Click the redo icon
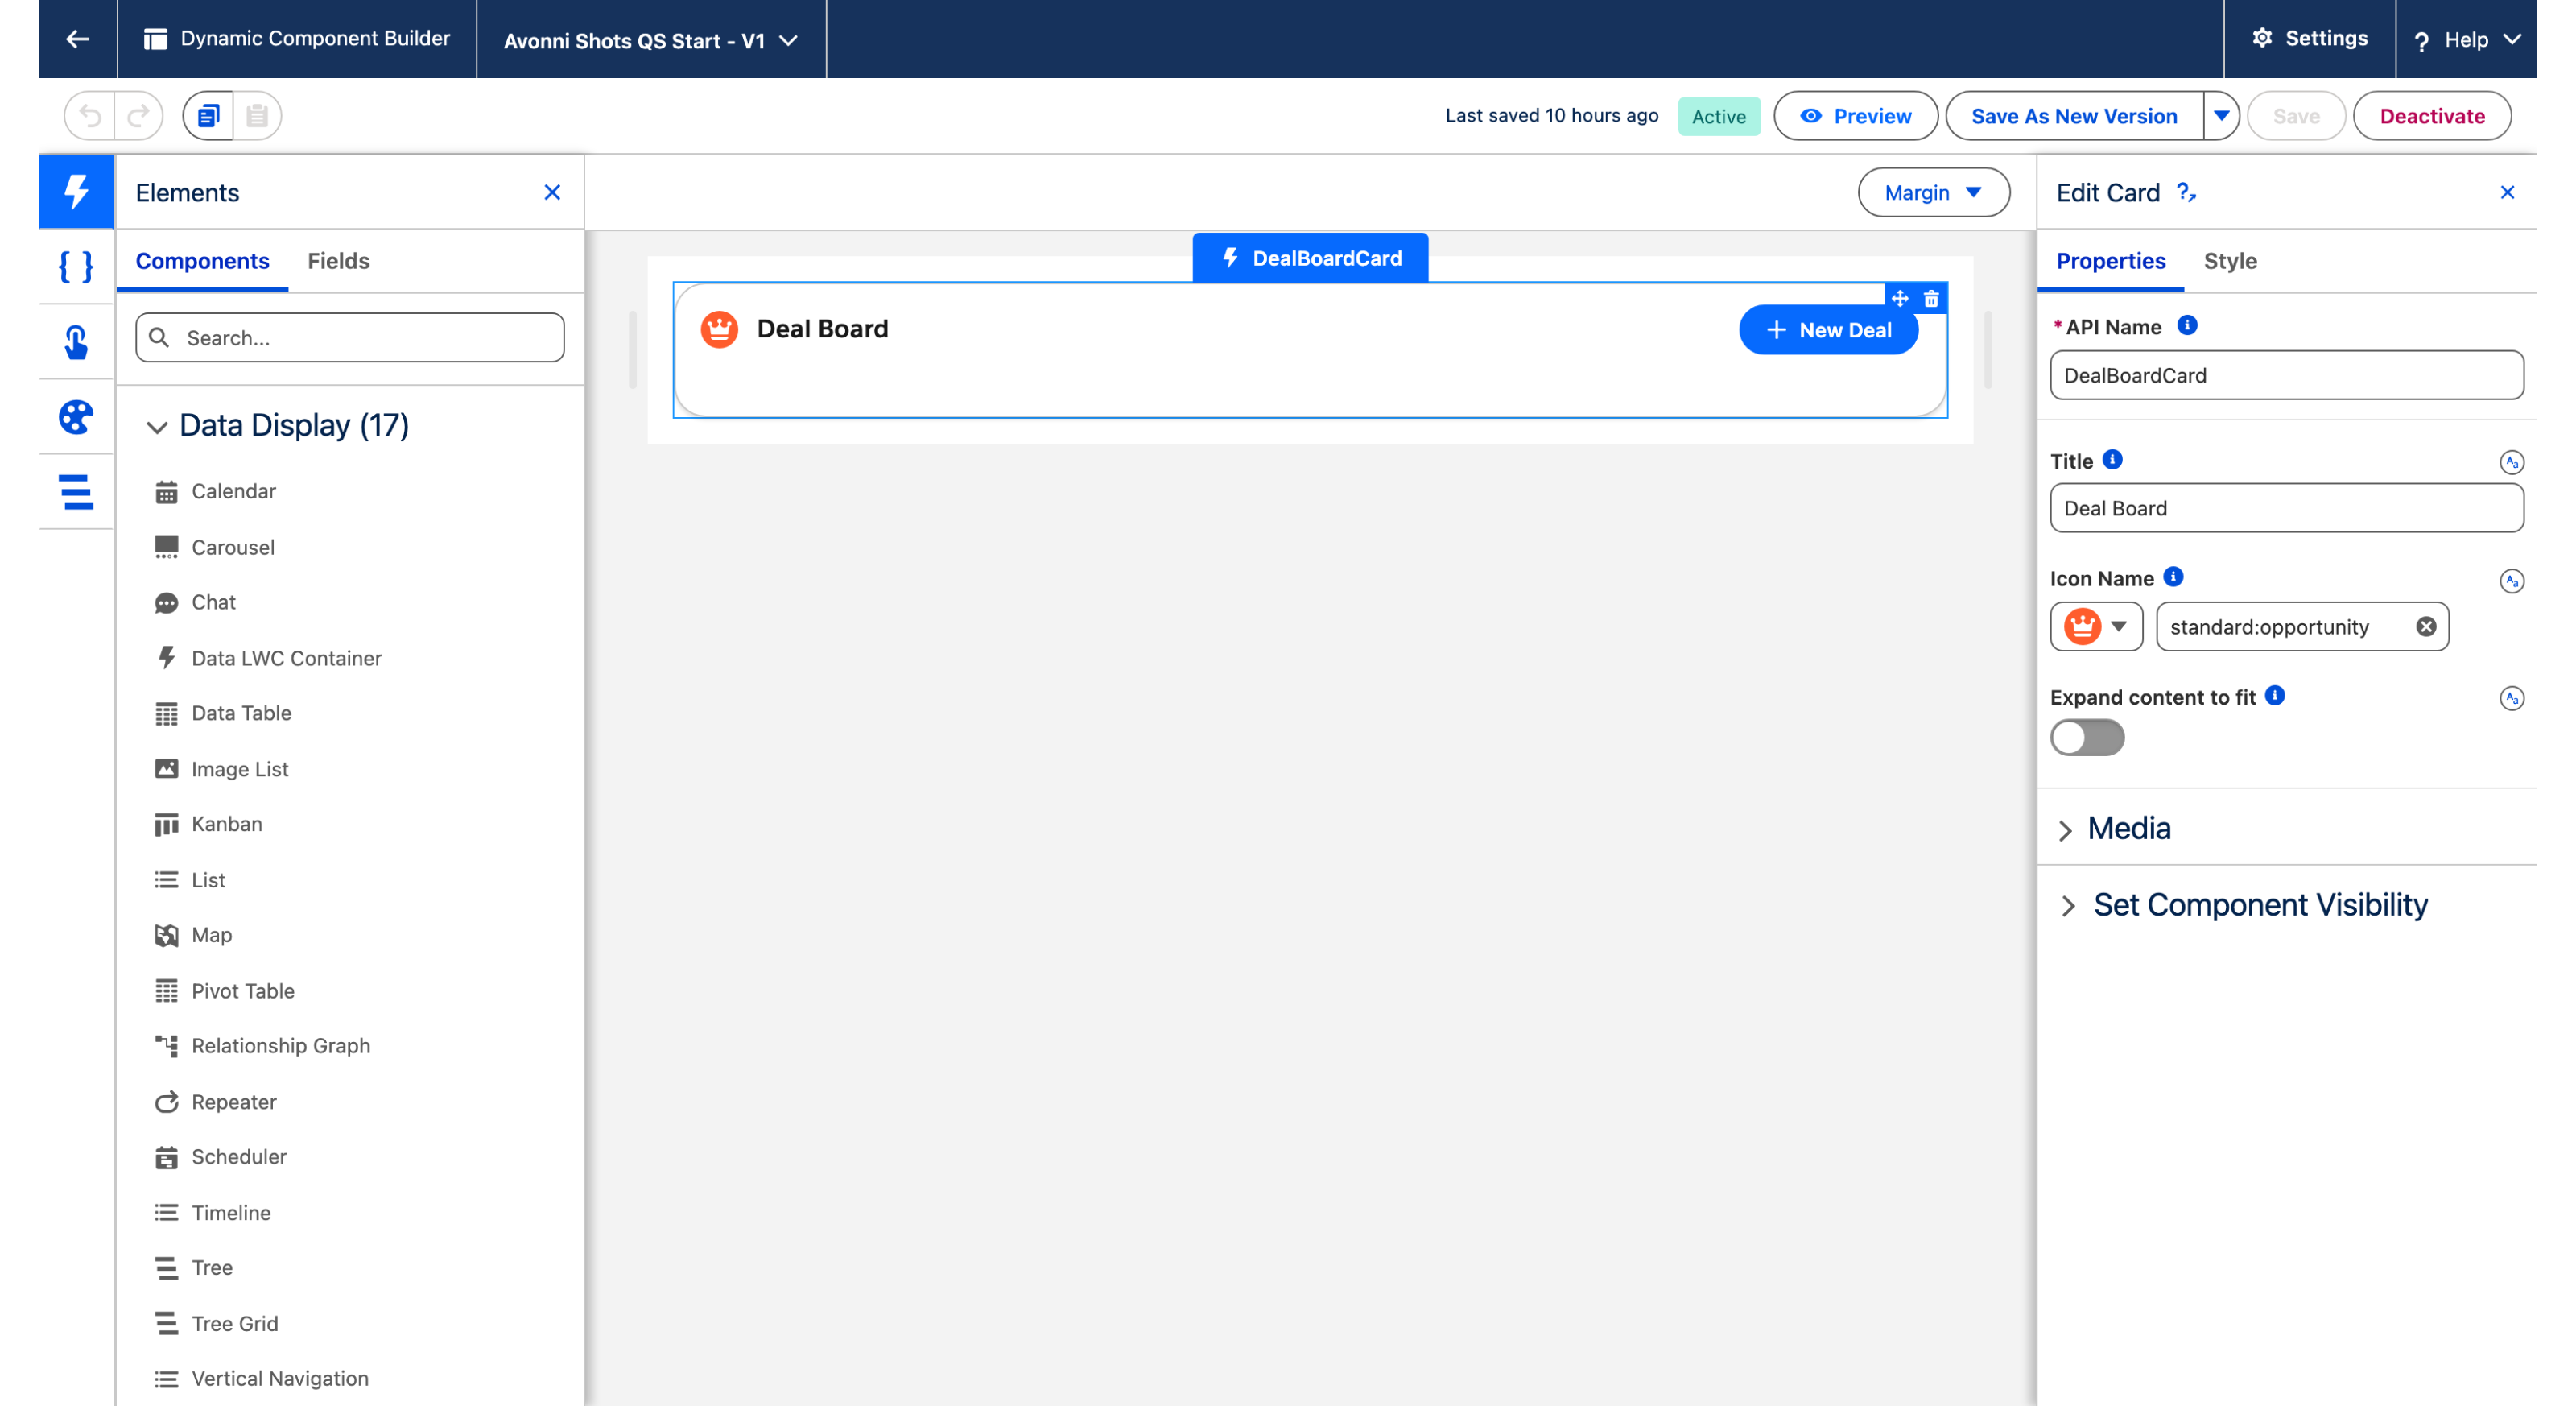The image size is (2576, 1406). pos(139,116)
